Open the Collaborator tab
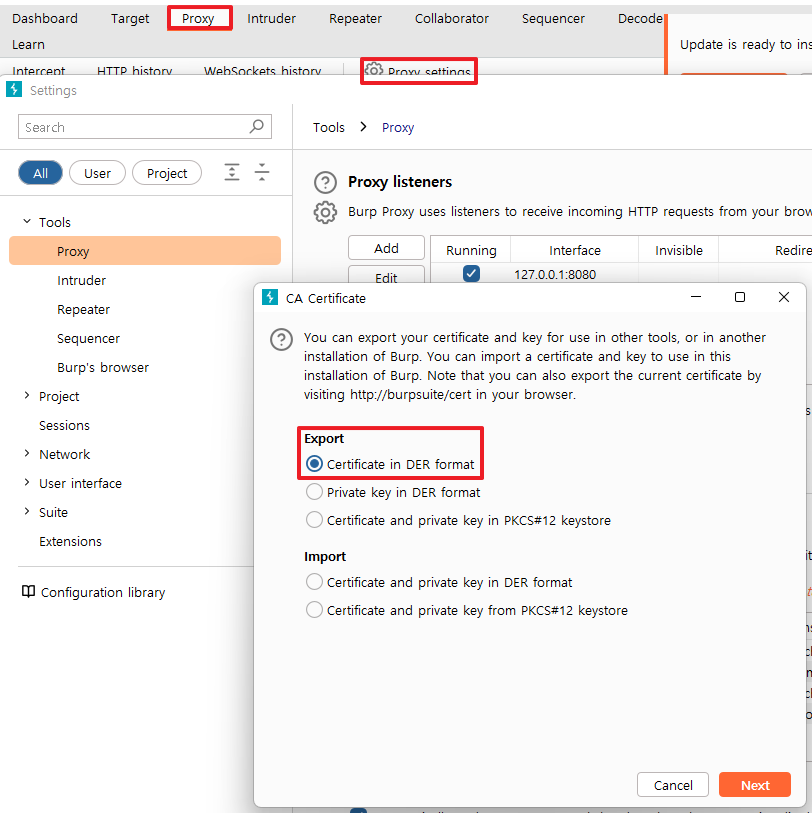The width and height of the screenshot is (812, 813). (452, 18)
